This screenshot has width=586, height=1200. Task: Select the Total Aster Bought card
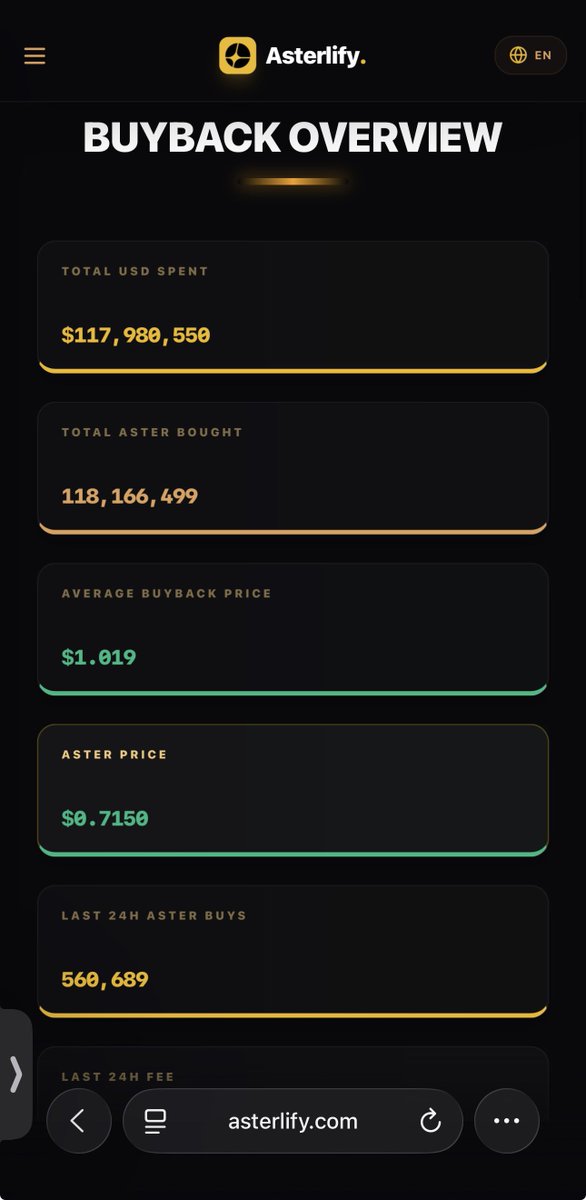[293, 468]
